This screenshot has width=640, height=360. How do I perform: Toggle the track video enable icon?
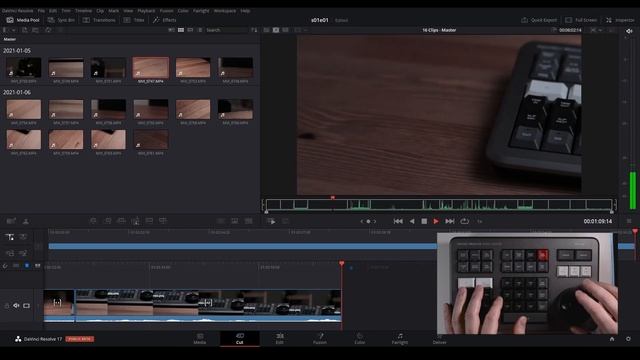click(26, 305)
